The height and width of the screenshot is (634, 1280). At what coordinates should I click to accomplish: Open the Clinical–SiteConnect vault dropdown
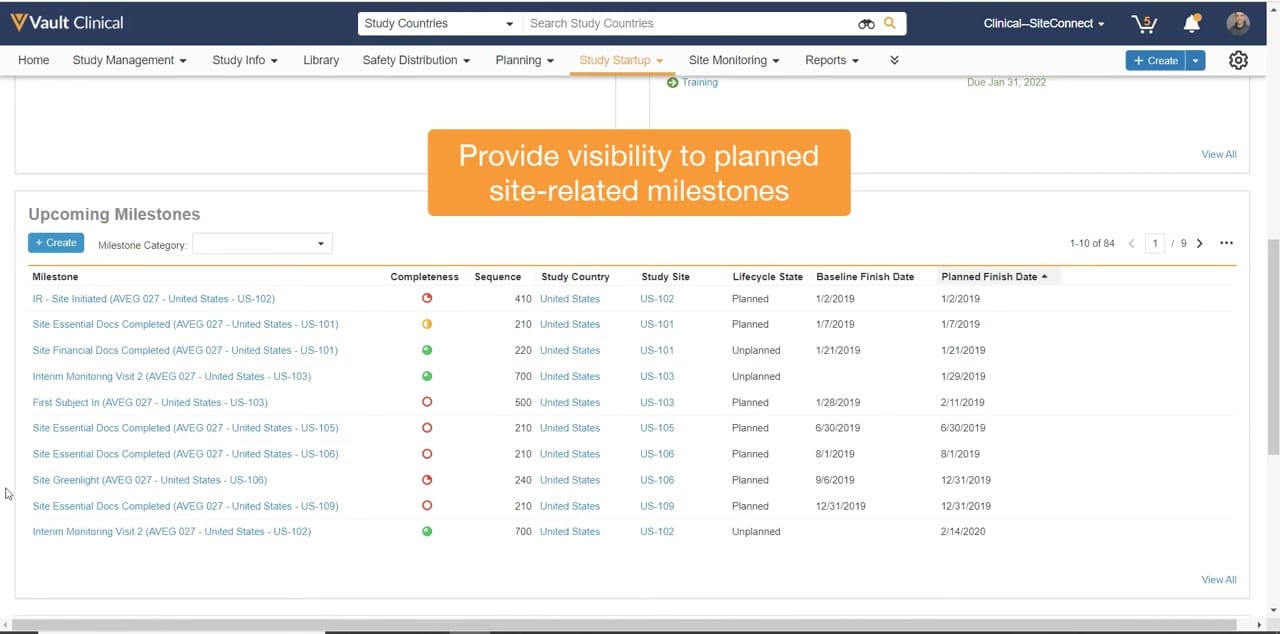pyautogui.click(x=1044, y=23)
